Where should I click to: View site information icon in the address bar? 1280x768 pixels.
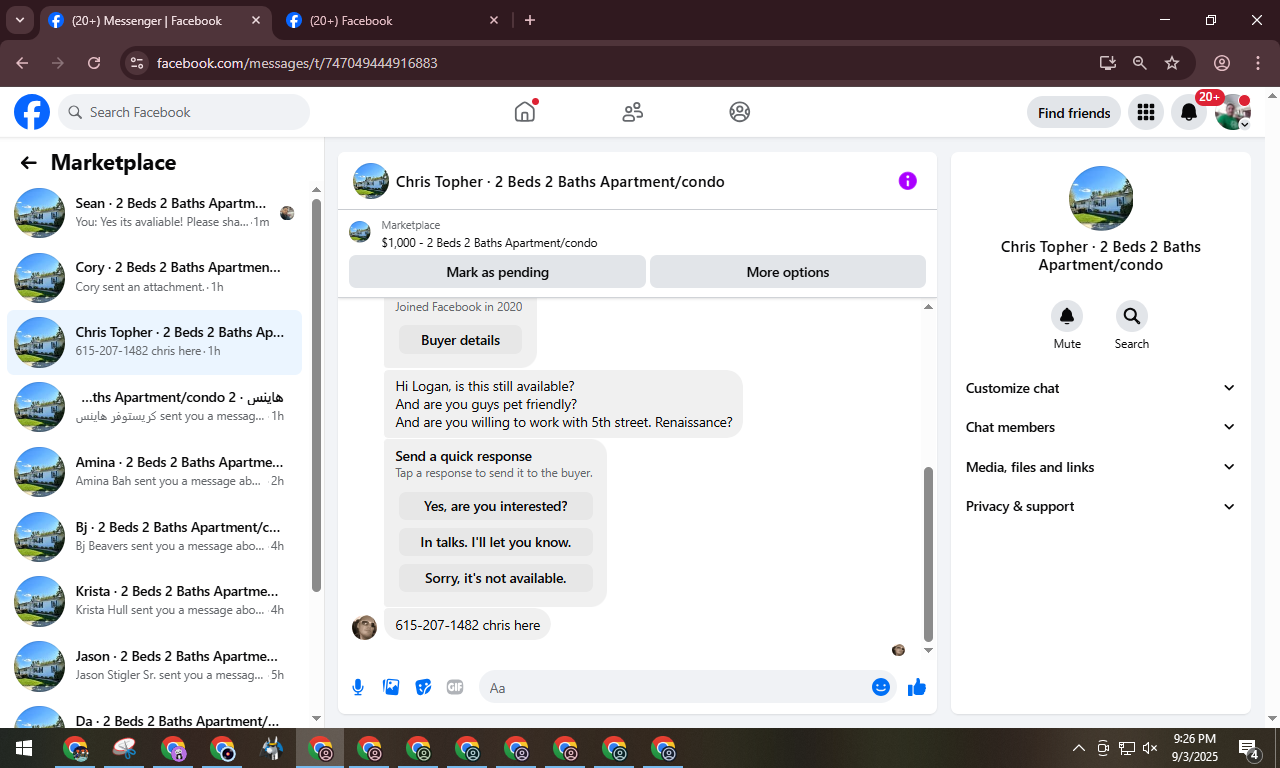click(x=138, y=63)
